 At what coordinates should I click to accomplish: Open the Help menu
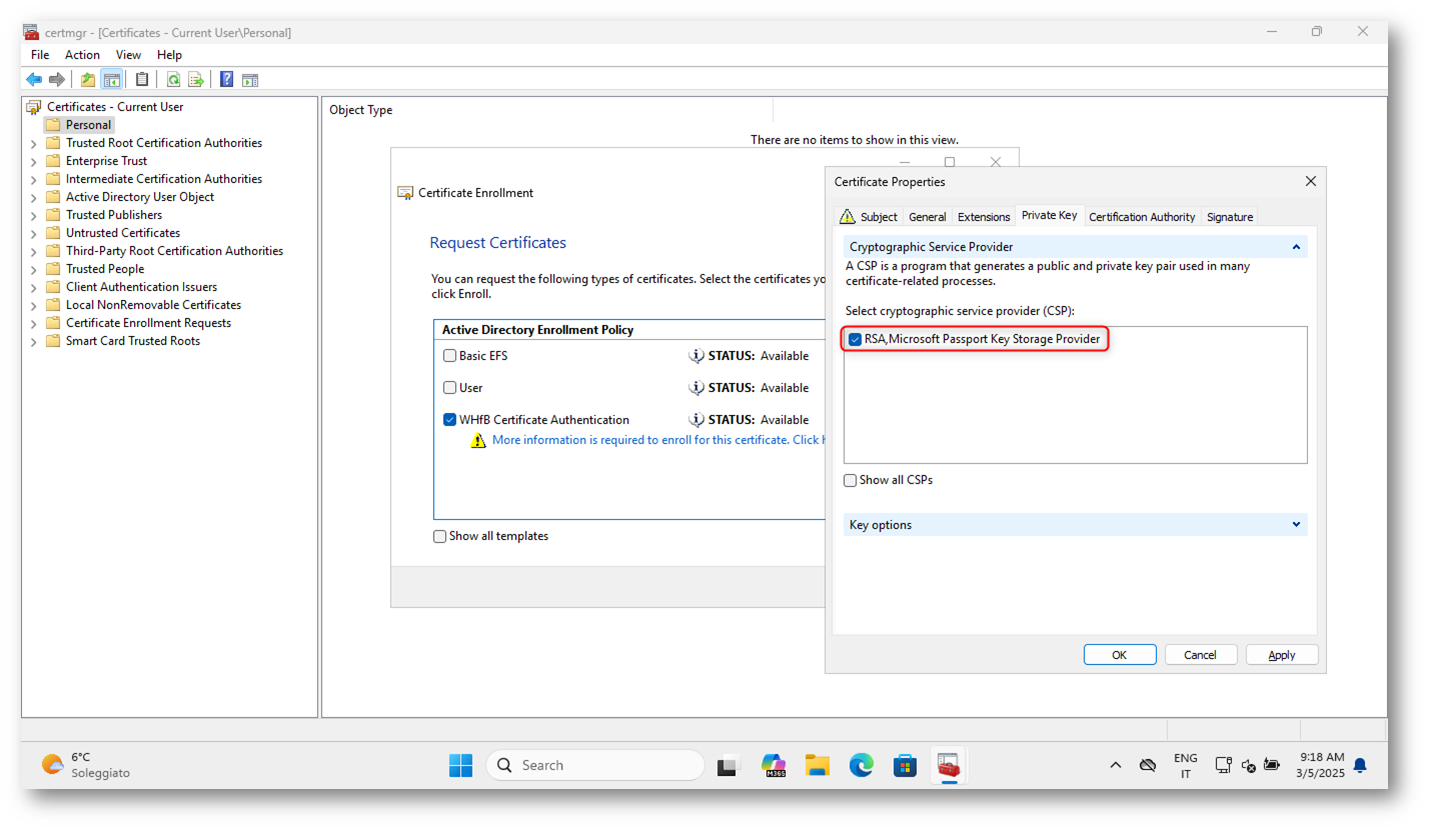click(169, 55)
